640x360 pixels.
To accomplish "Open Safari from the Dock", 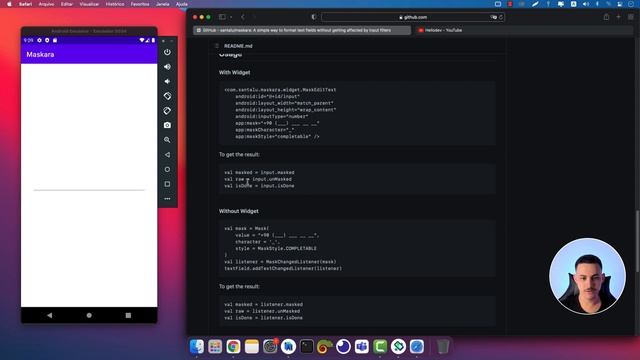I will click(x=417, y=347).
